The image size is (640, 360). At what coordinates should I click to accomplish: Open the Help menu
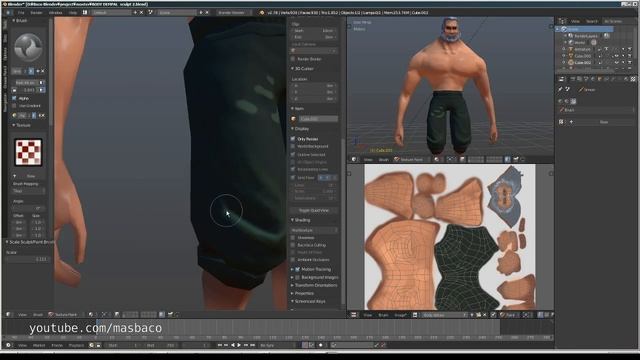click(73, 13)
